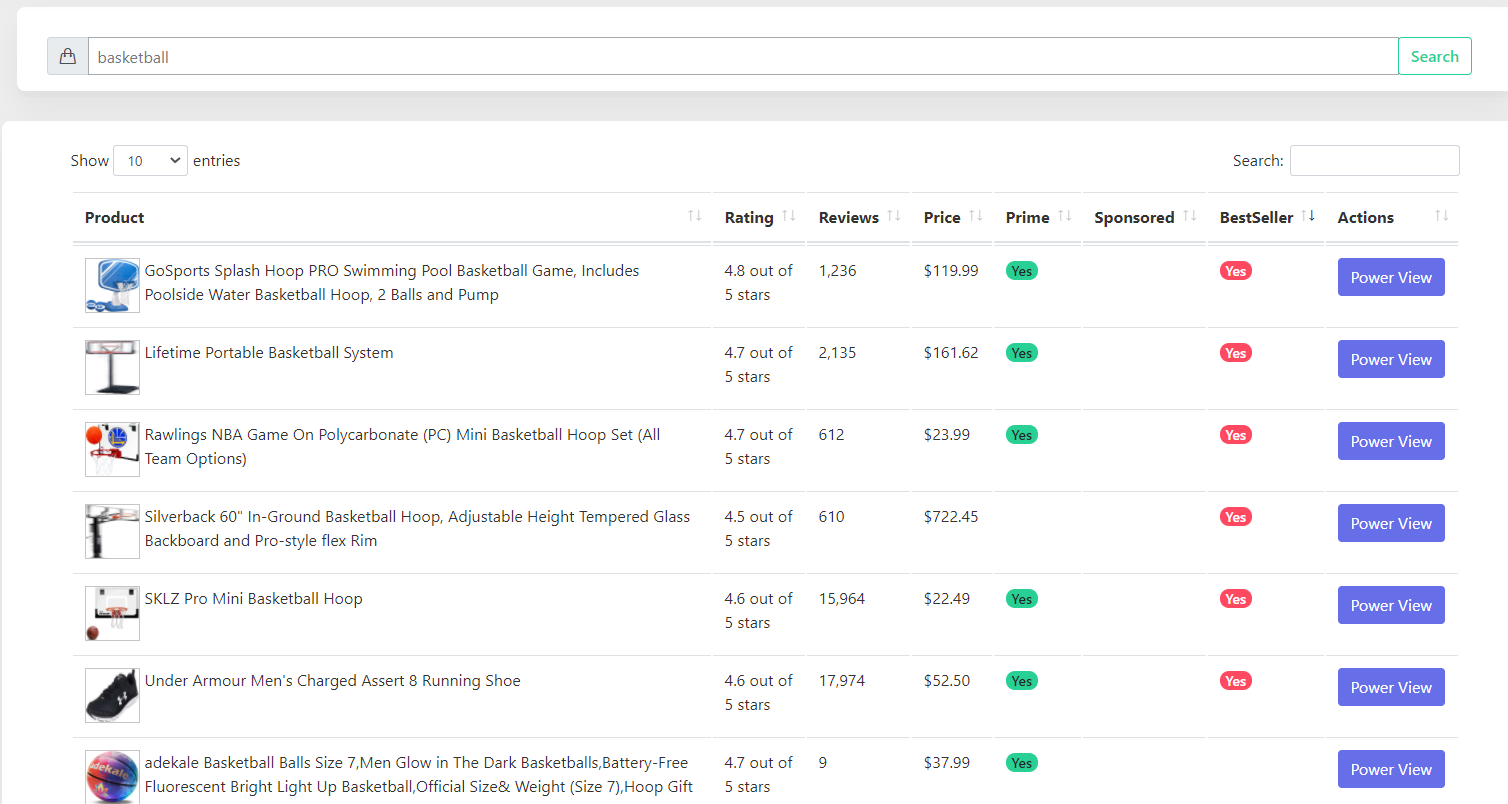Open Power View for adekale Basketball Balls
This screenshot has height=804, width=1508.
tap(1391, 769)
